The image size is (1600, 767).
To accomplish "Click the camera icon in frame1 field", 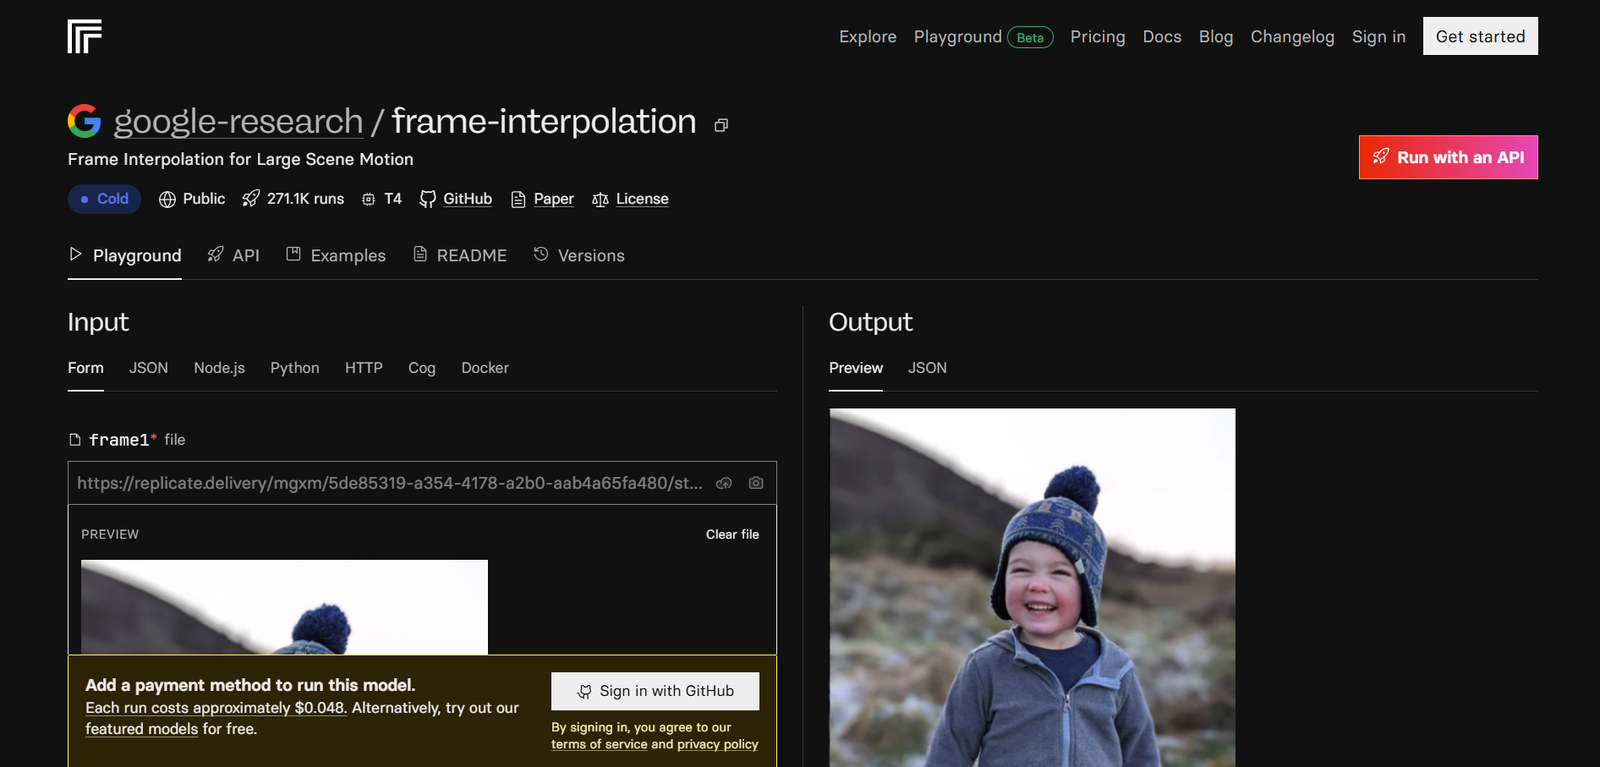I will 756,483.
